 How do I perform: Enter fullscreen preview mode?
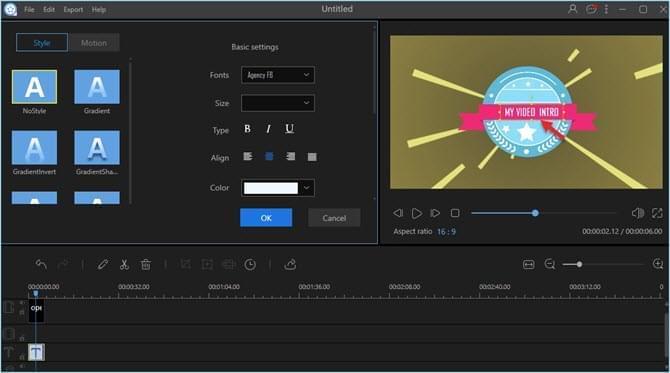(x=657, y=213)
